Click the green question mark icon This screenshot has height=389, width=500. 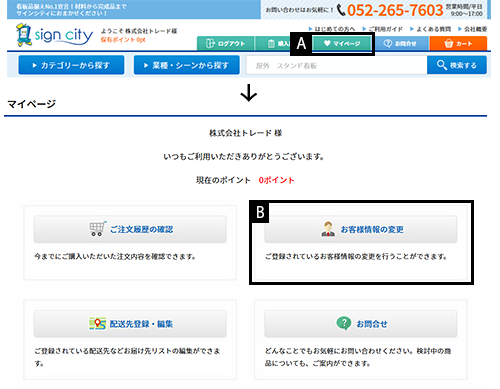tap(344, 323)
